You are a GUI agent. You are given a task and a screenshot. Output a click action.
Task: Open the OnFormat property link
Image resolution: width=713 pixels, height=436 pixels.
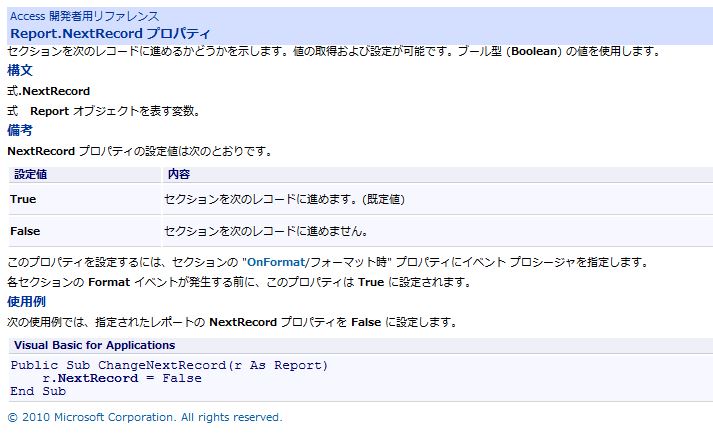point(276,262)
